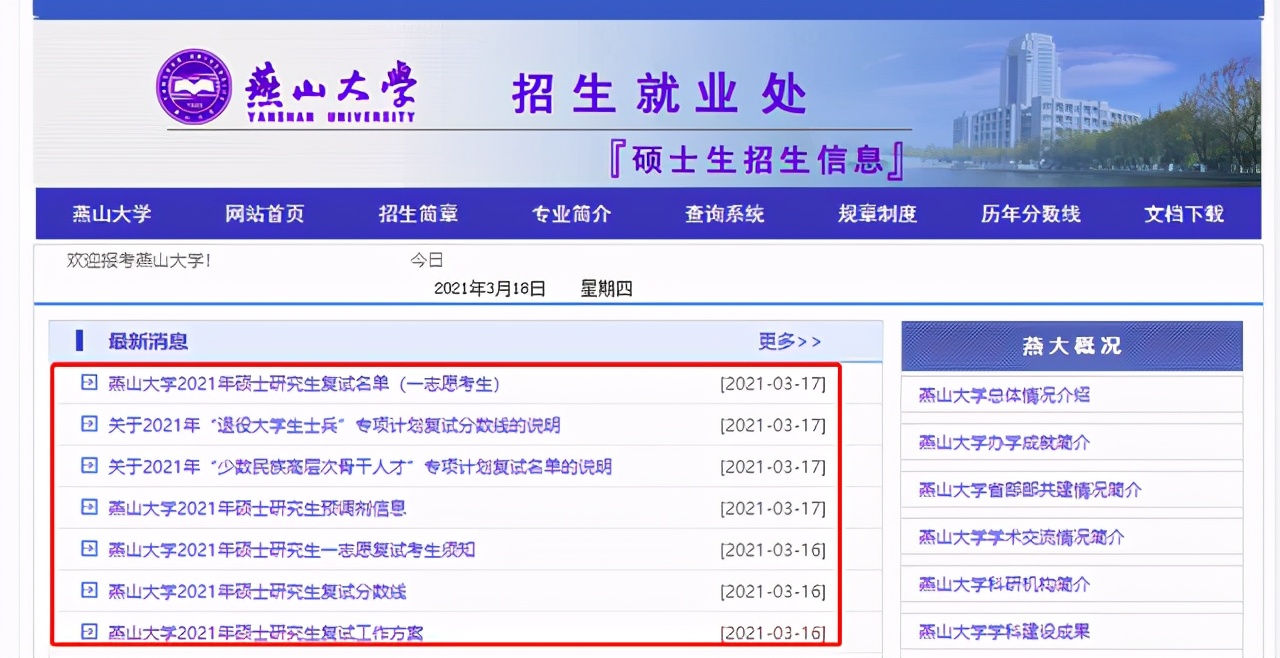Open the 更多>> link for latest news
The image size is (1280, 658).
pos(789,341)
